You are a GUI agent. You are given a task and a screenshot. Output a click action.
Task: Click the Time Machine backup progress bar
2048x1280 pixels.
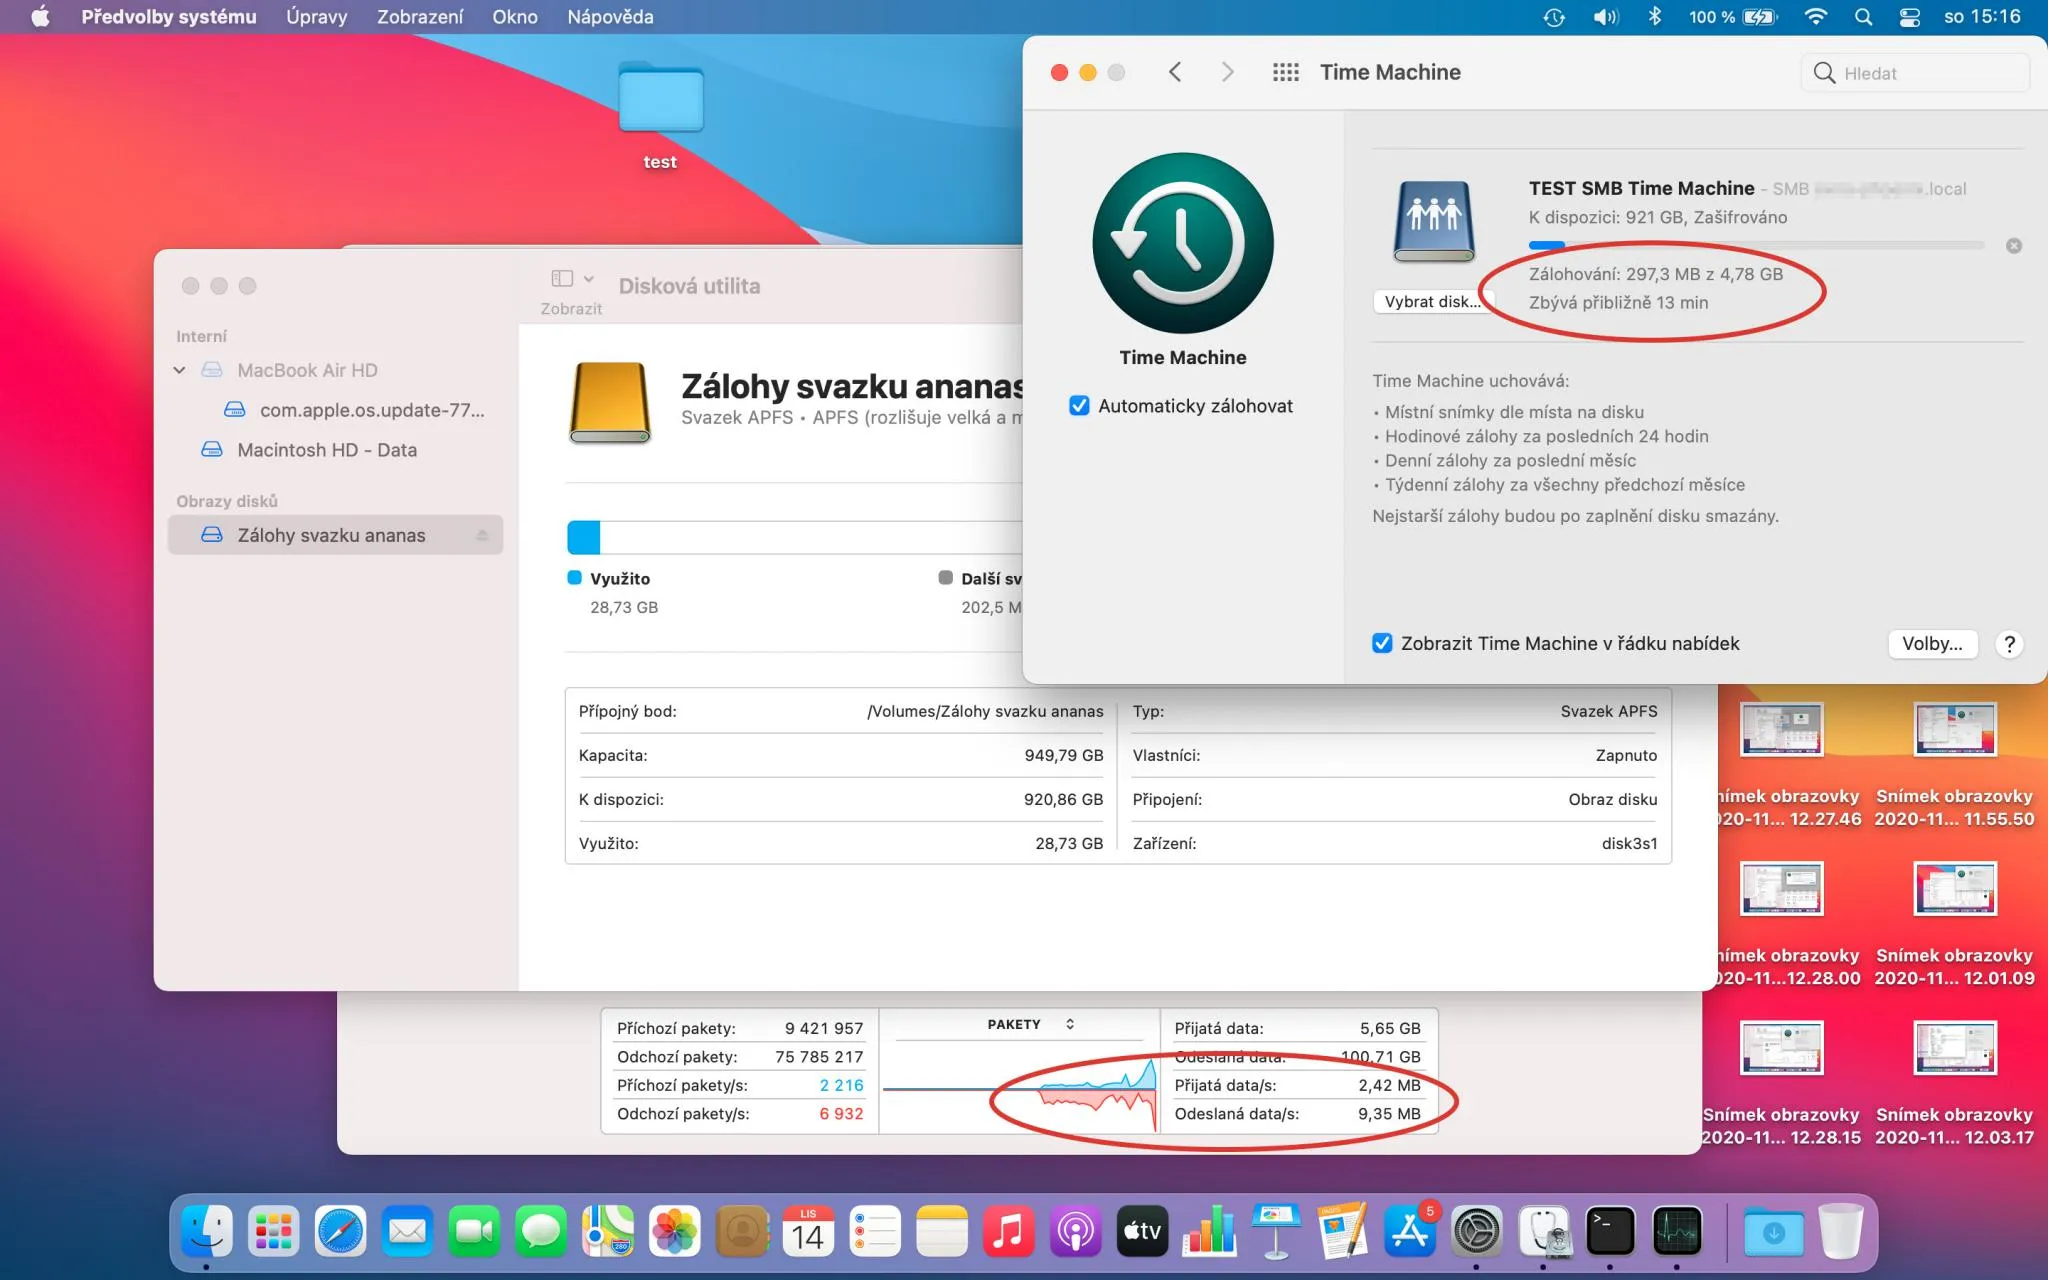point(1756,246)
